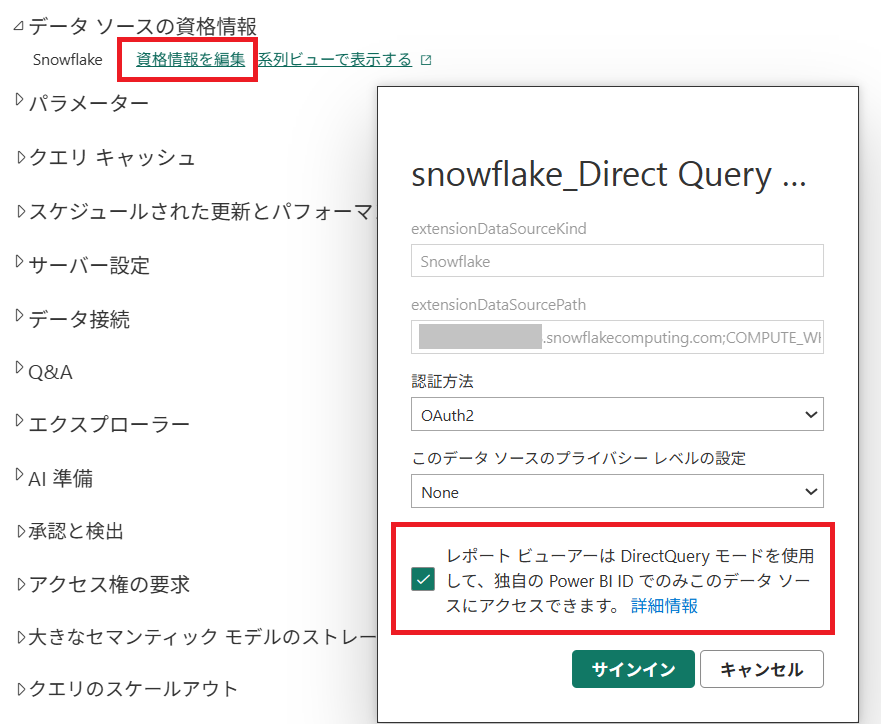
Task: Open the privacy level dropdown showing None
Action: [617, 491]
